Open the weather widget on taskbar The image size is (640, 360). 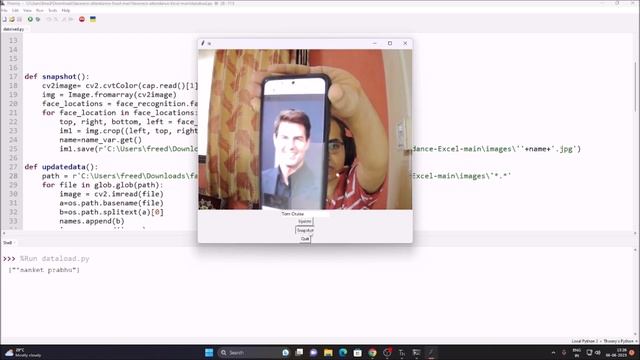tap(23, 353)
